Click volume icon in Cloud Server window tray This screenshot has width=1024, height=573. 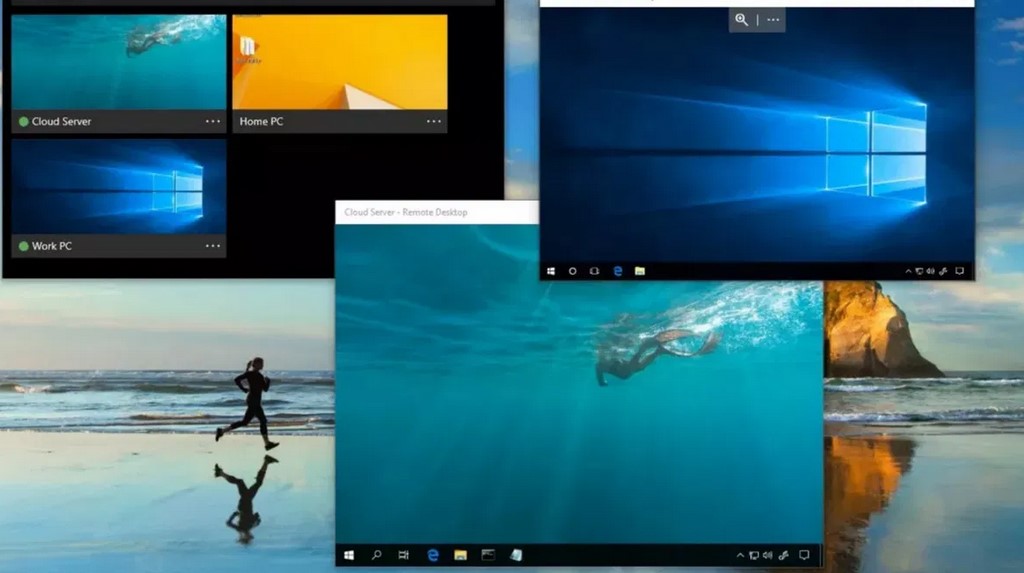click(768, 555)
